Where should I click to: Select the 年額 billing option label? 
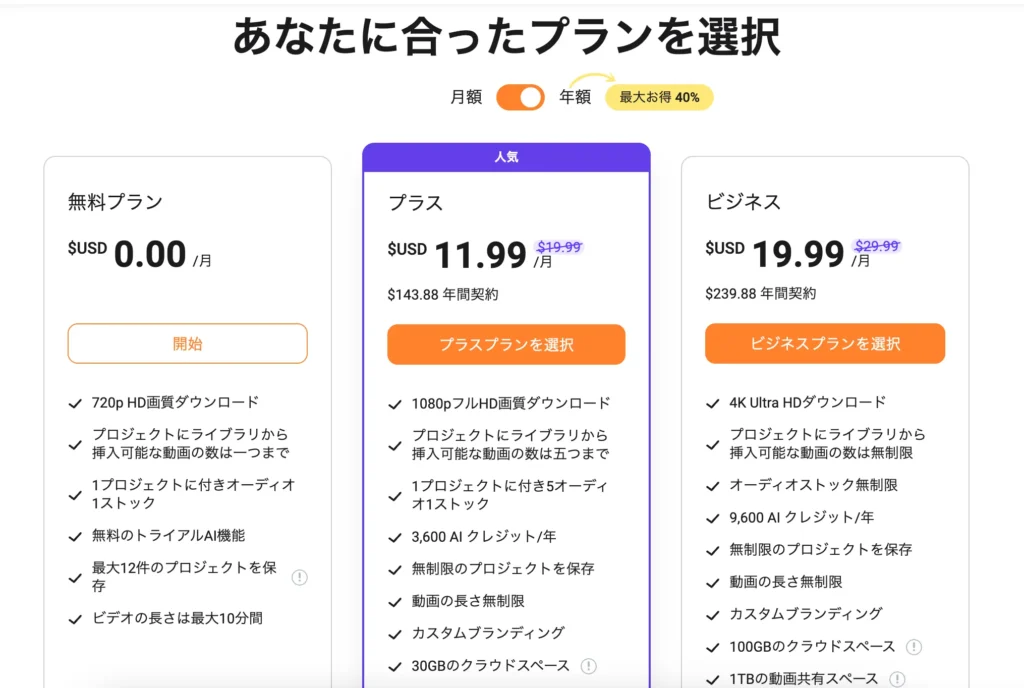pos(574,97)
